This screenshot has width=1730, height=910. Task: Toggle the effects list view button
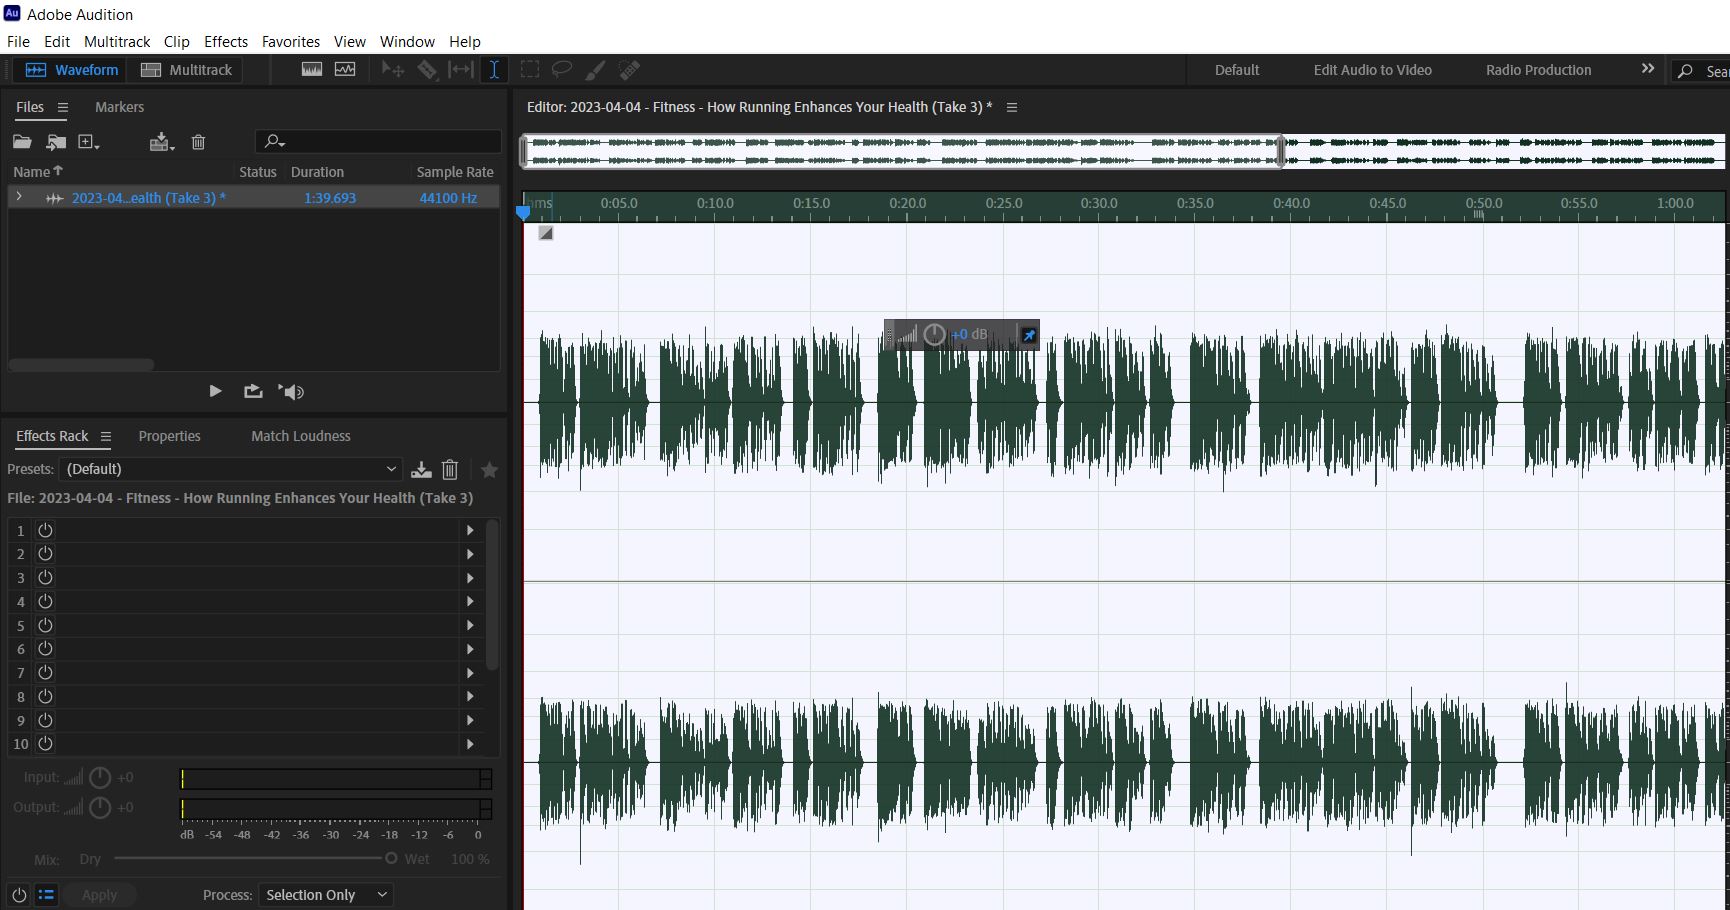46,895
